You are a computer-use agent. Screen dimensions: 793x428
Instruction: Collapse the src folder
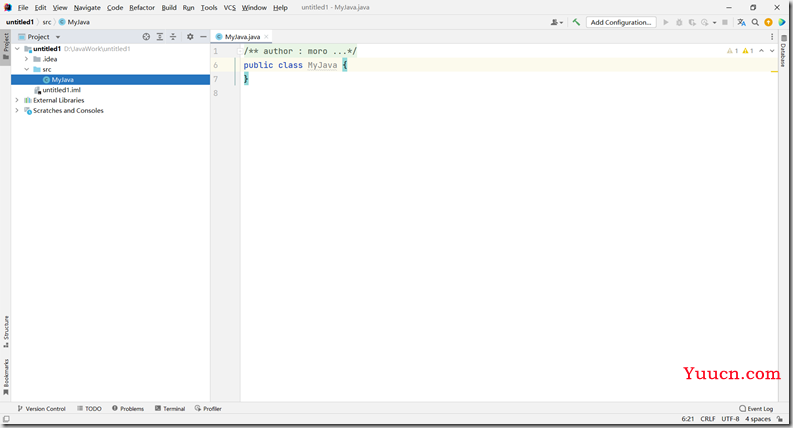(x=27, y=69)
